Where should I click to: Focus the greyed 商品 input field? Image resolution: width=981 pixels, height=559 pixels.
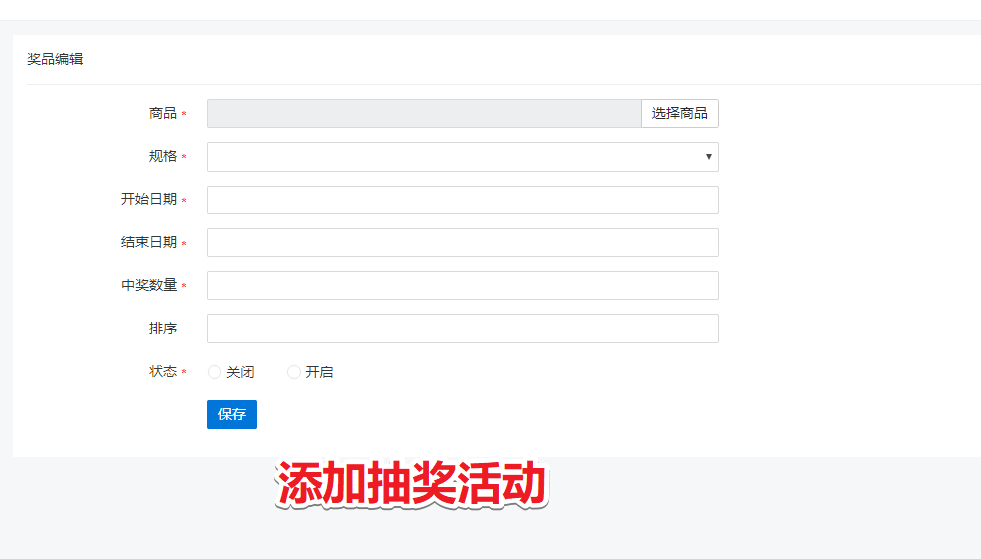pos(424,113)
